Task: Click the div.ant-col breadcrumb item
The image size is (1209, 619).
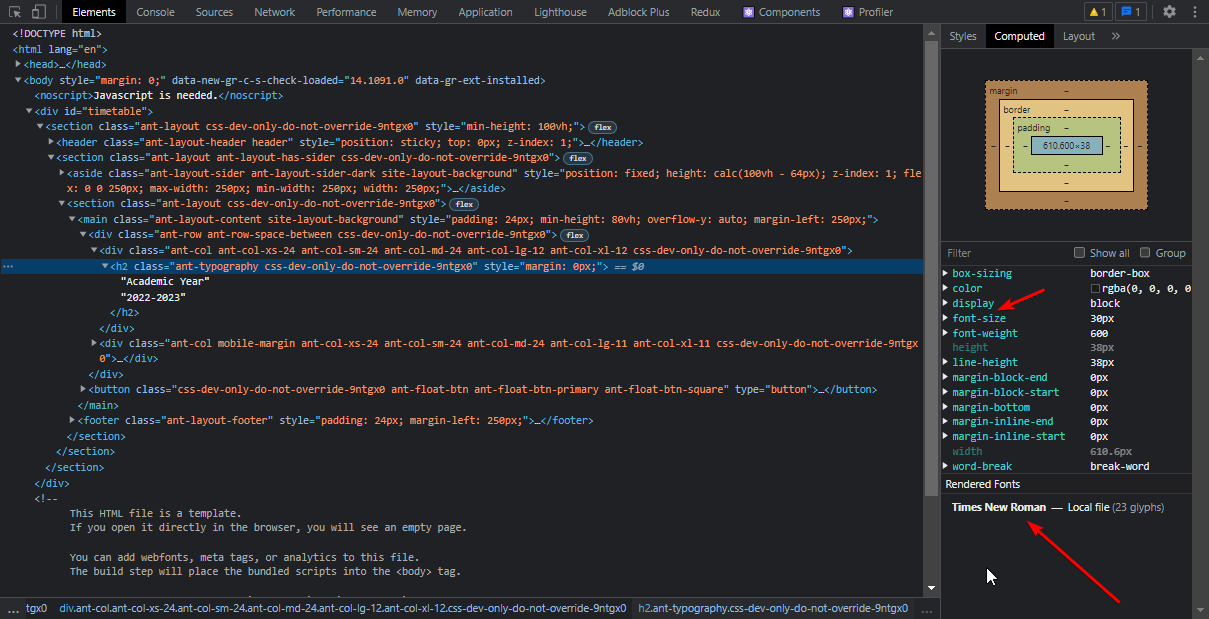Action: [x=342, y=608]
